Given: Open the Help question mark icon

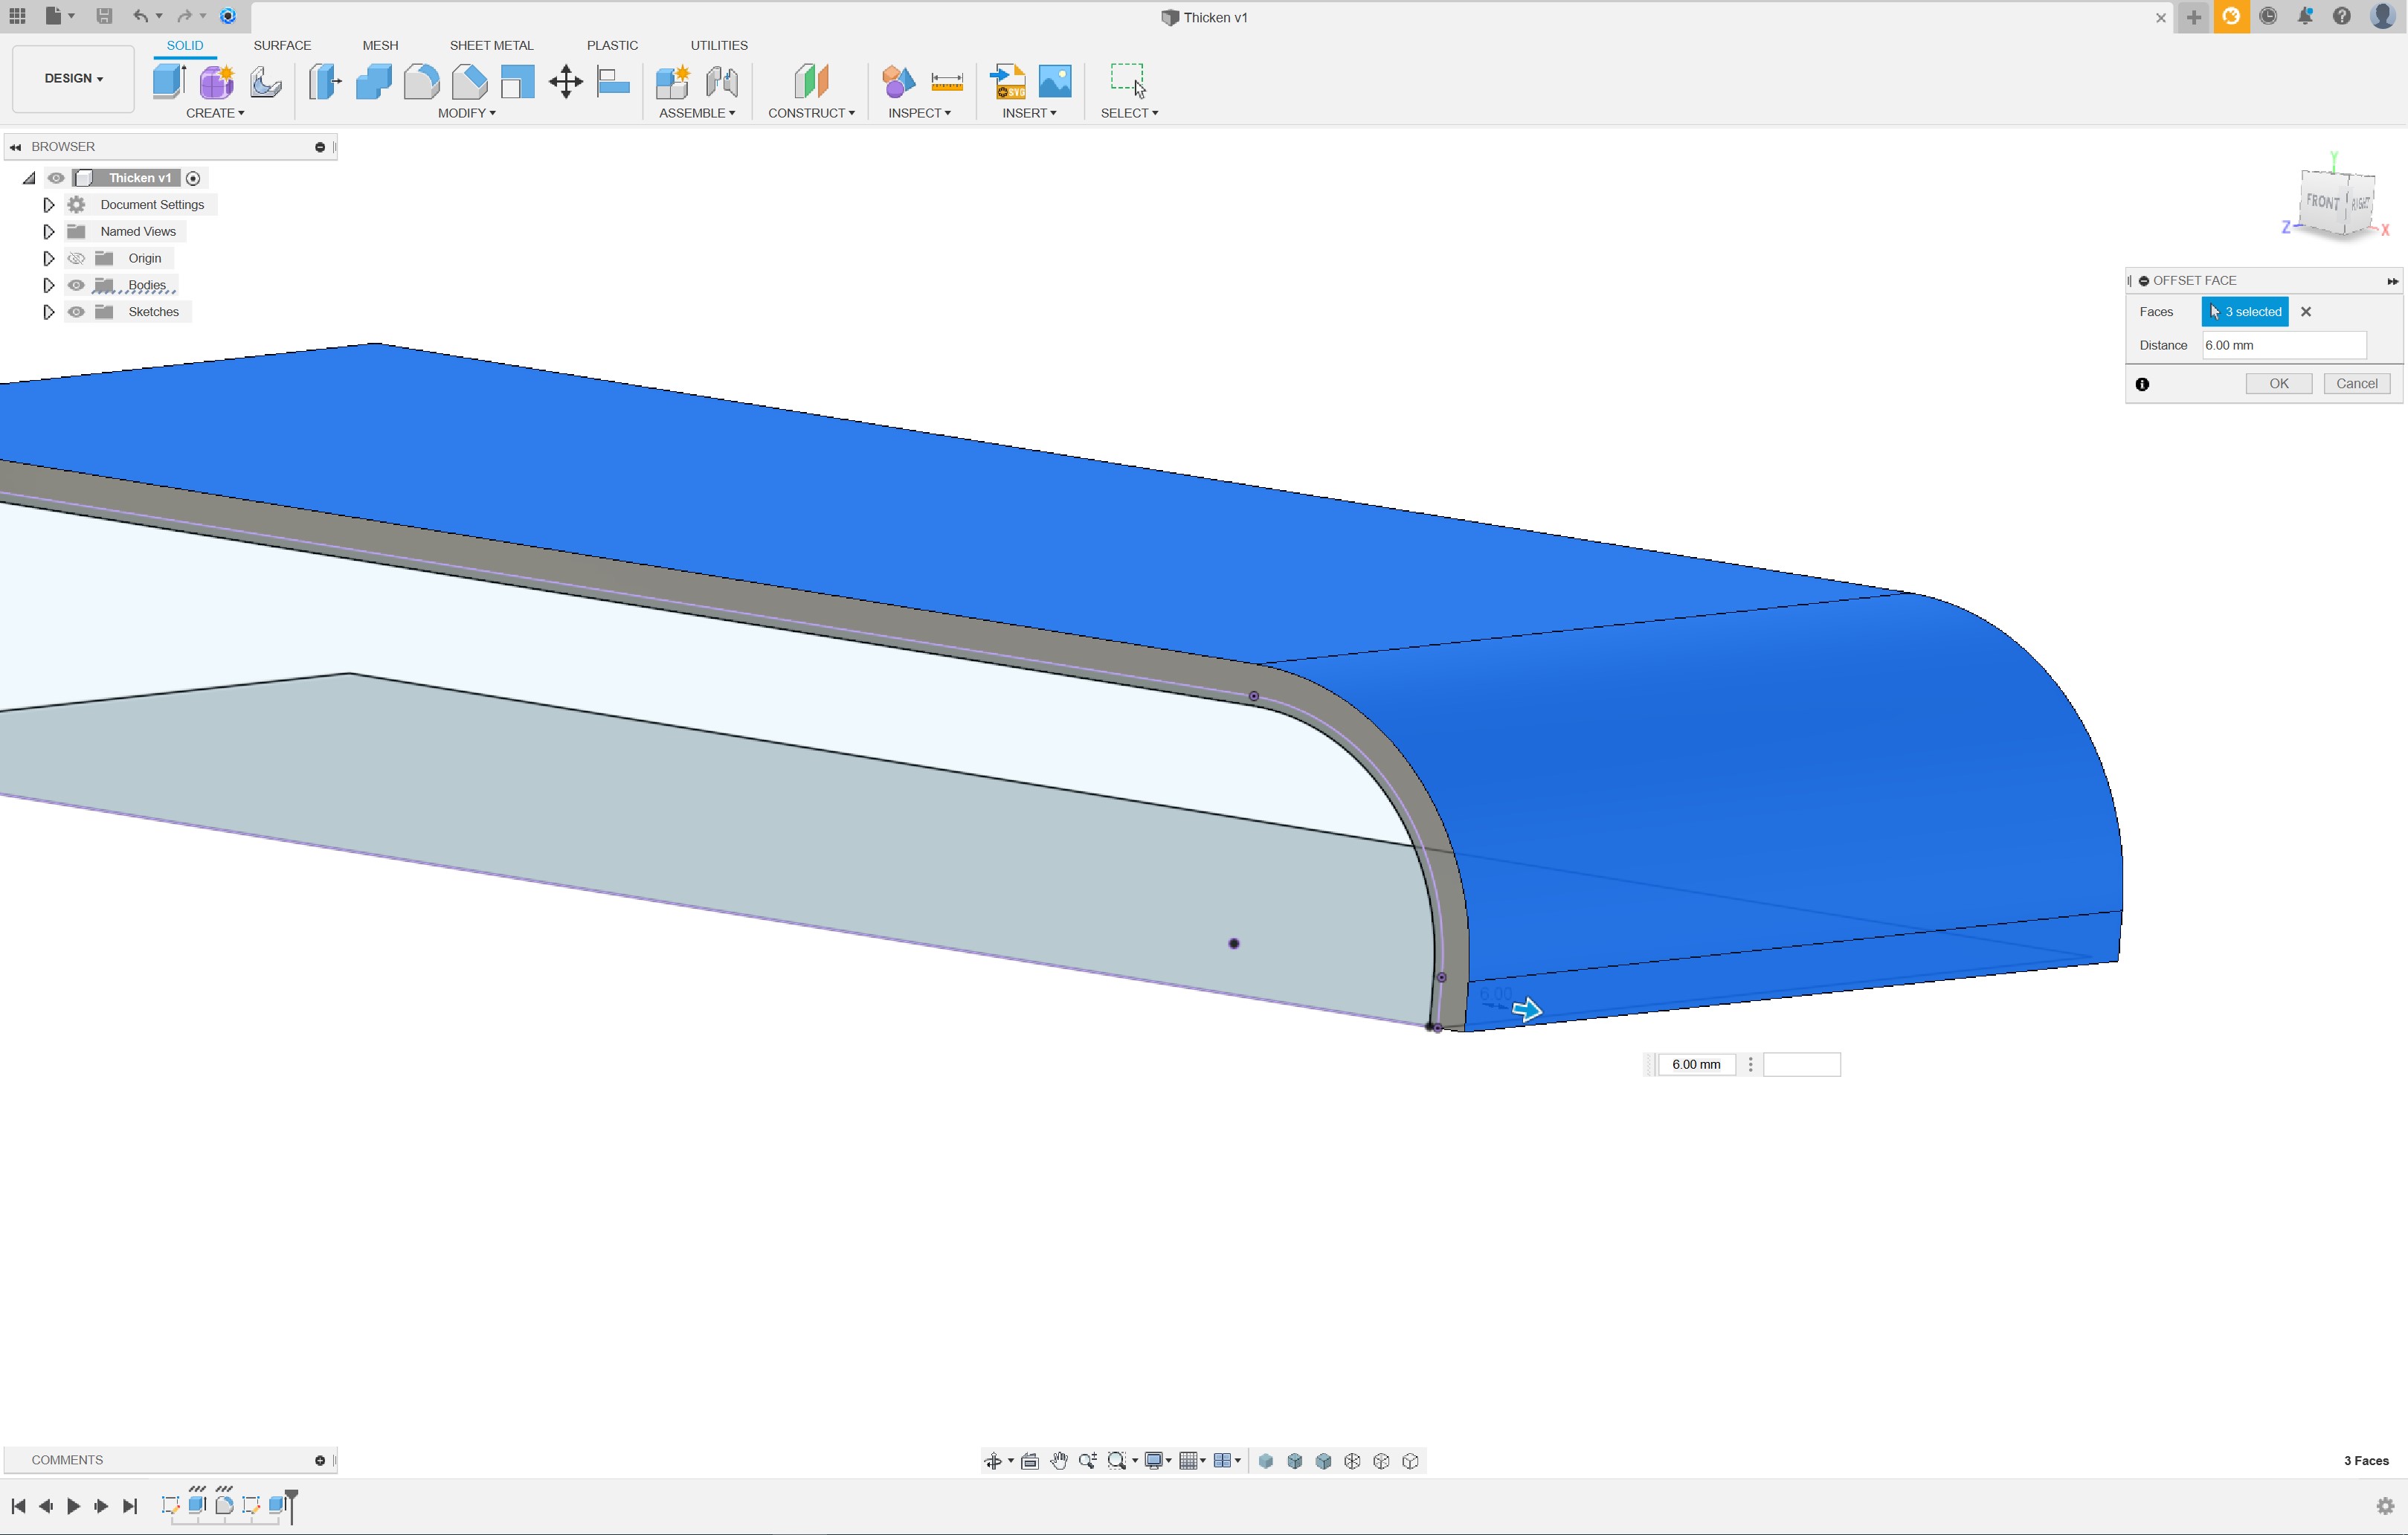Looking at the screenshot, I should 2342,16.
